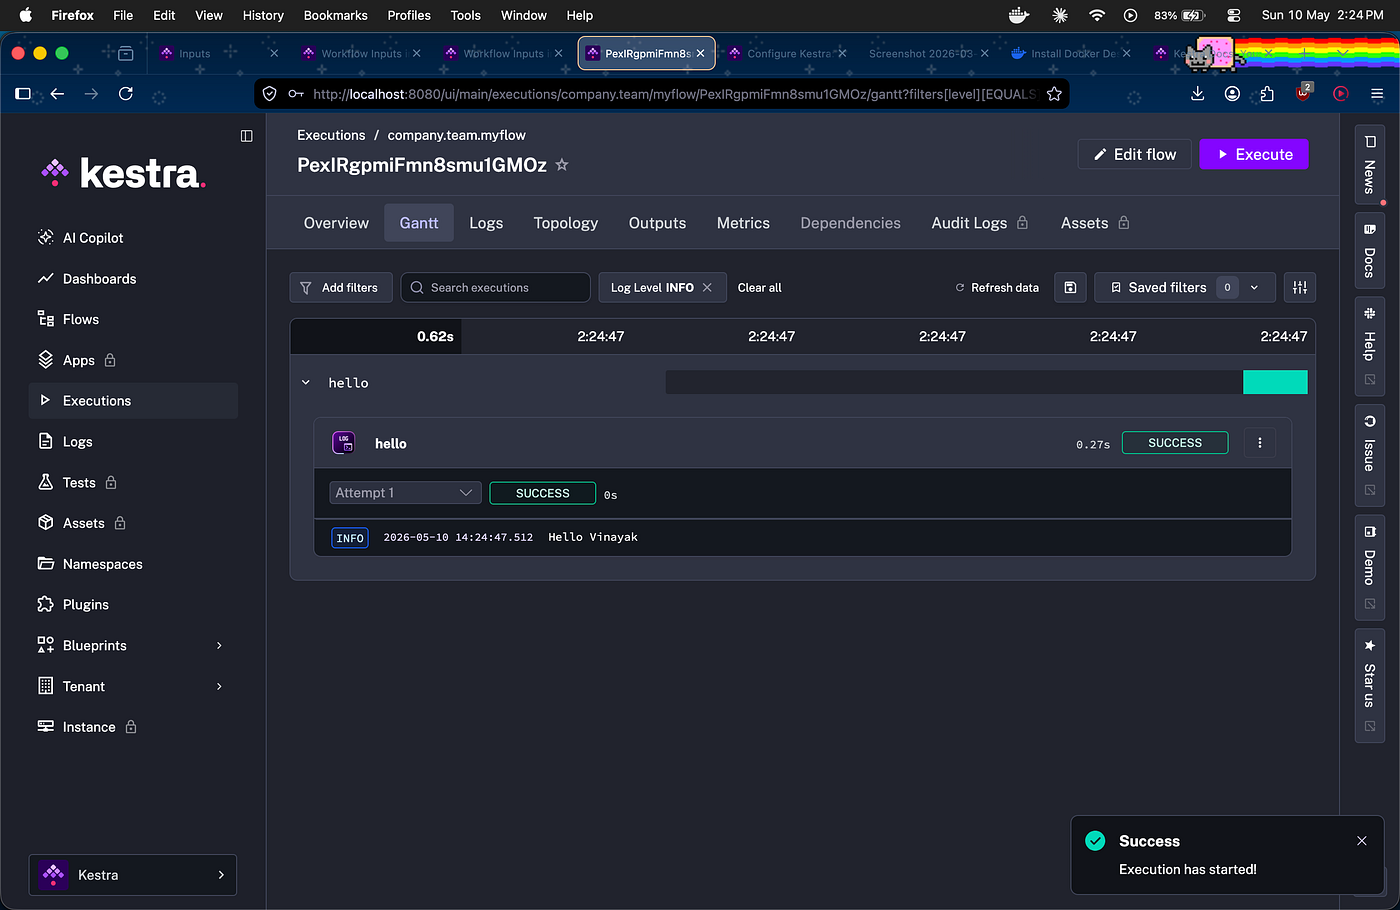Bookmark this page in URL bar
The width and height of the screenshot is (1400, 910).
[x=1054, y=94]
